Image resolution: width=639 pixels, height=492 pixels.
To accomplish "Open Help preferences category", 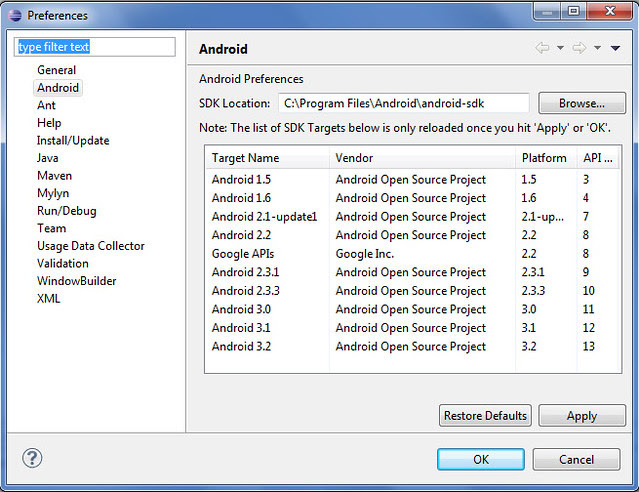I will coord(49,123).
